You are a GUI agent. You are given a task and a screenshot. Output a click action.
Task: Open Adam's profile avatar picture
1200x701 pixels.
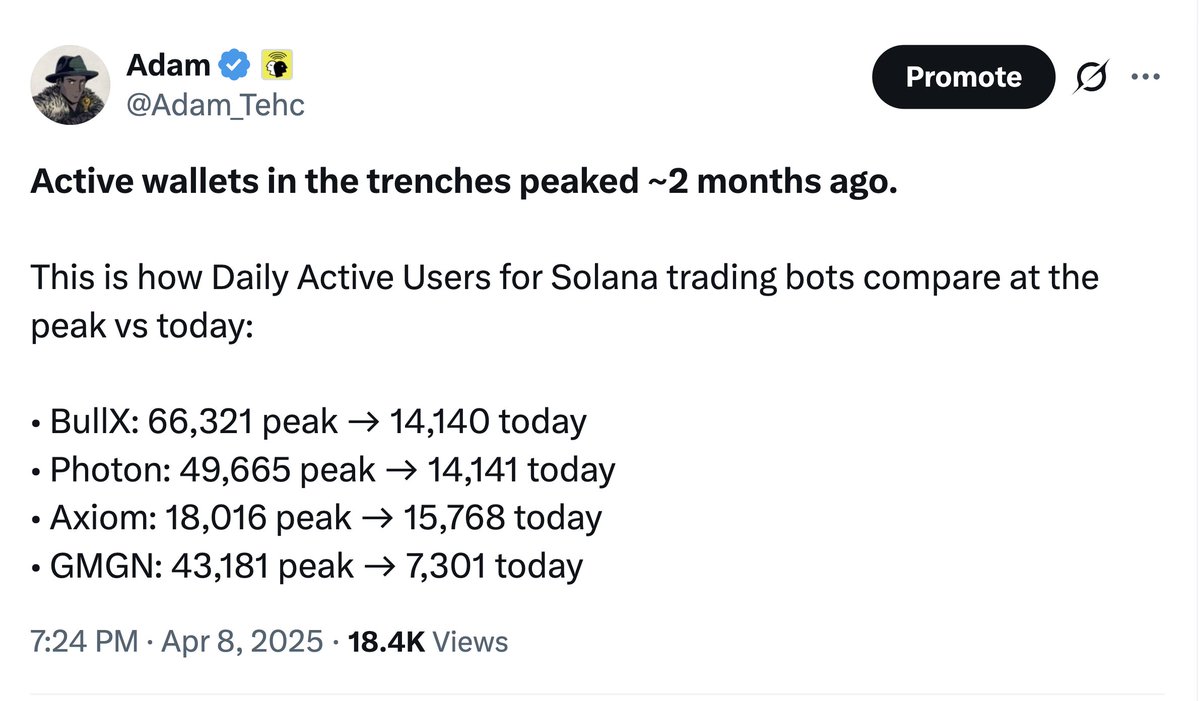[x=69, y=85]
